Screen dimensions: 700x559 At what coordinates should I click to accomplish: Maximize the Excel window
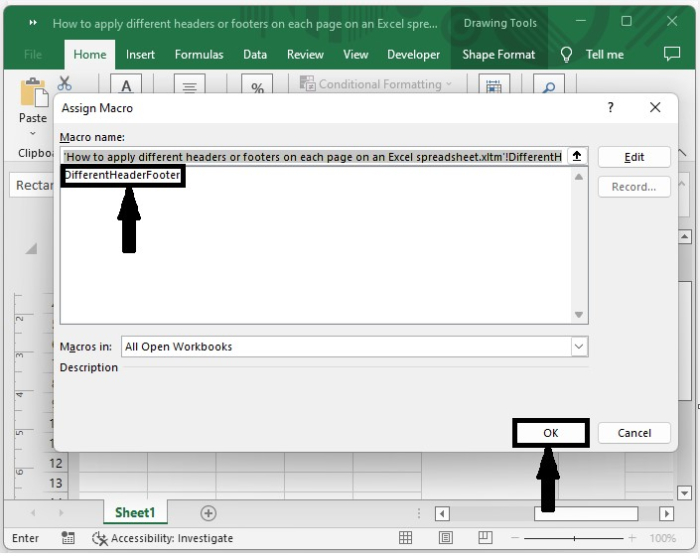click(x=626, y=21)
